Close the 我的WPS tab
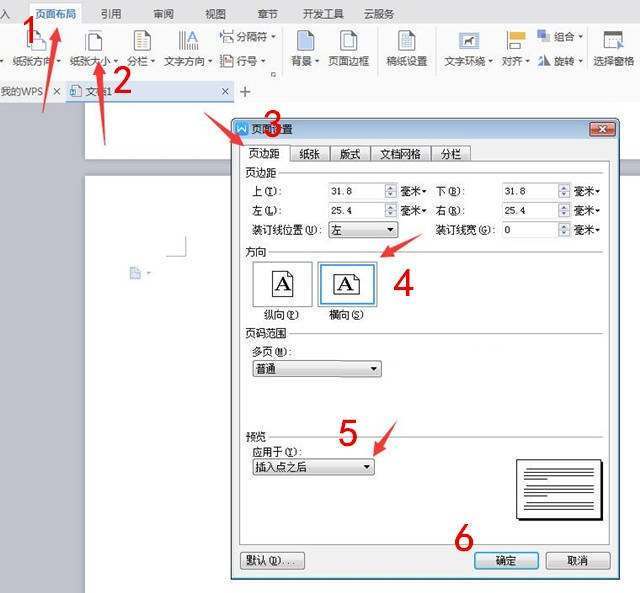This screenshot has height=593, width=640. pyautogui.click(x=57, y=91)
